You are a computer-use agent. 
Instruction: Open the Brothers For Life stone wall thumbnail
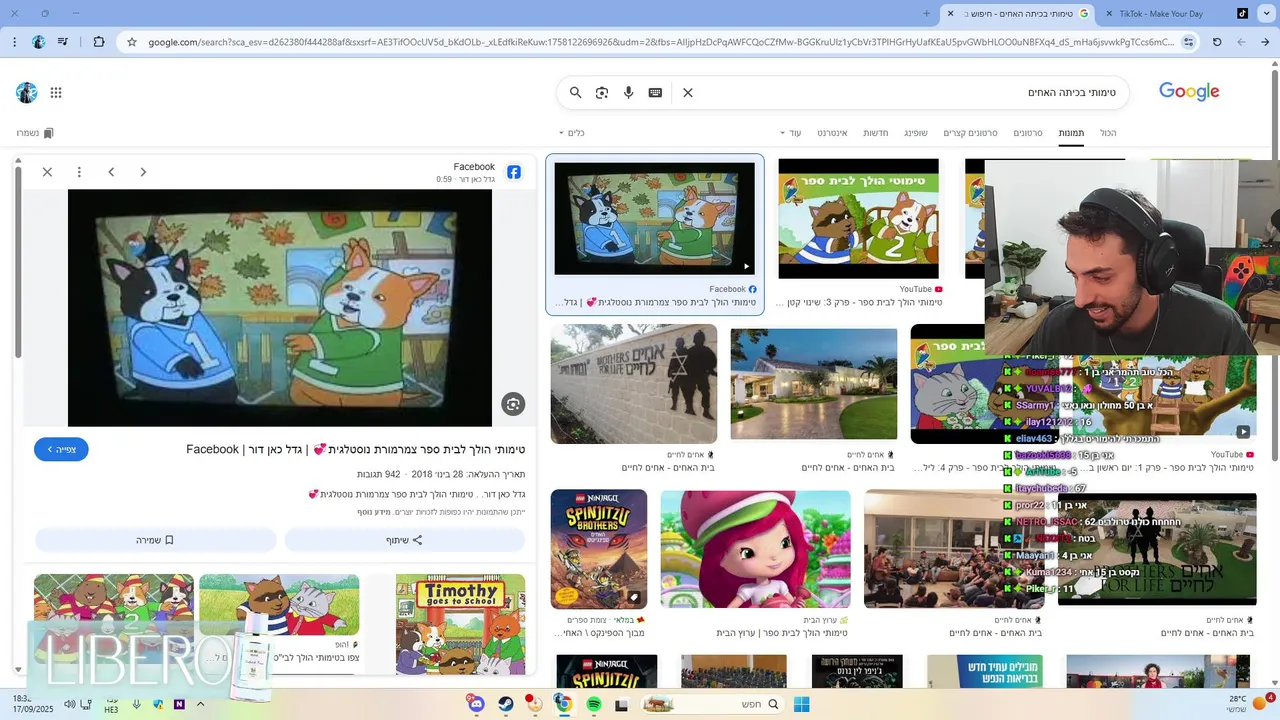634,384
